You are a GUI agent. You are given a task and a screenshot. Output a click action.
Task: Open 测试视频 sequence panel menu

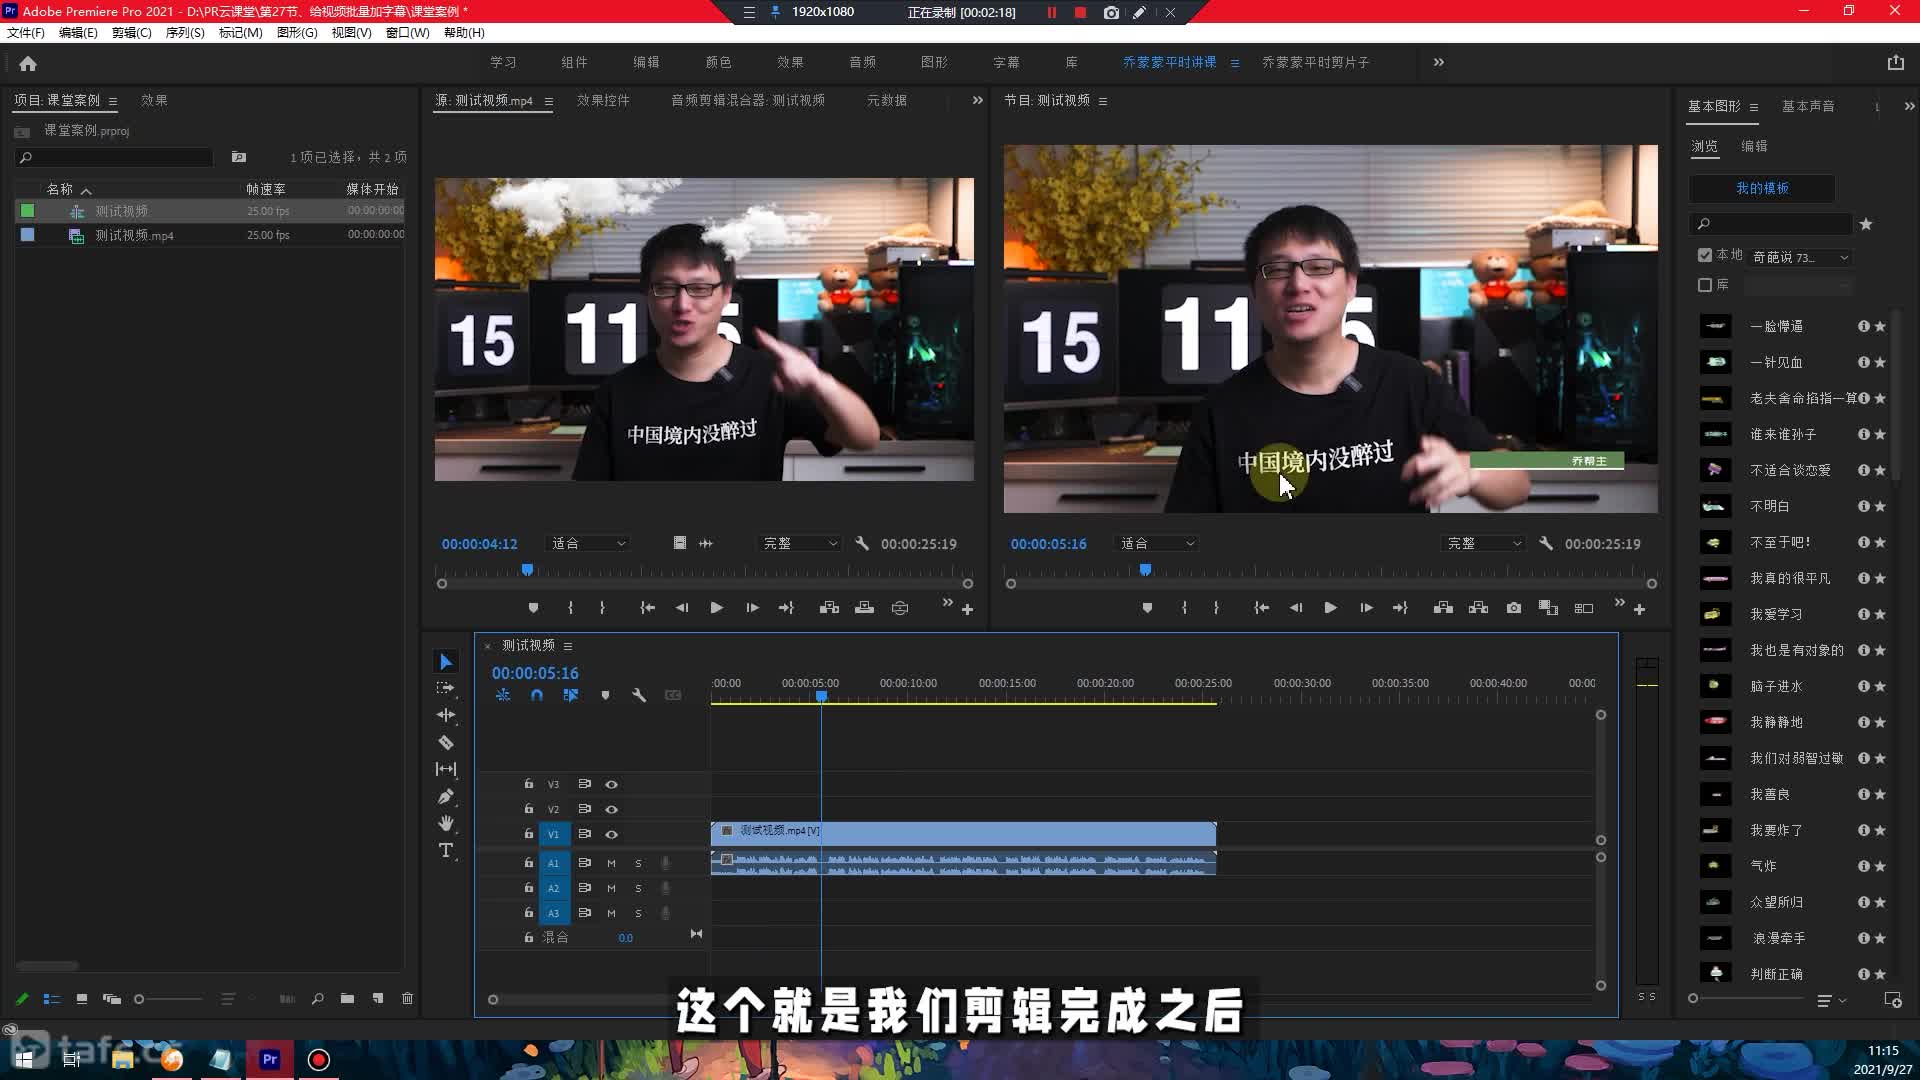(568, 646)
